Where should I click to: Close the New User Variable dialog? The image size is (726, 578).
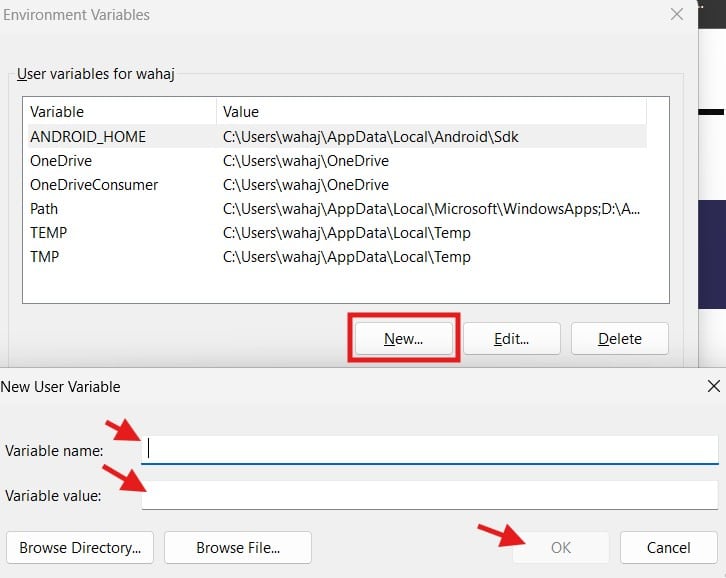(x=713, y=386)
